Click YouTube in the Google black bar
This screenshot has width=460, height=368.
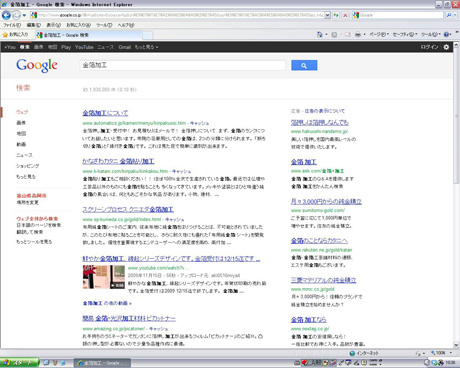[84, 47]
